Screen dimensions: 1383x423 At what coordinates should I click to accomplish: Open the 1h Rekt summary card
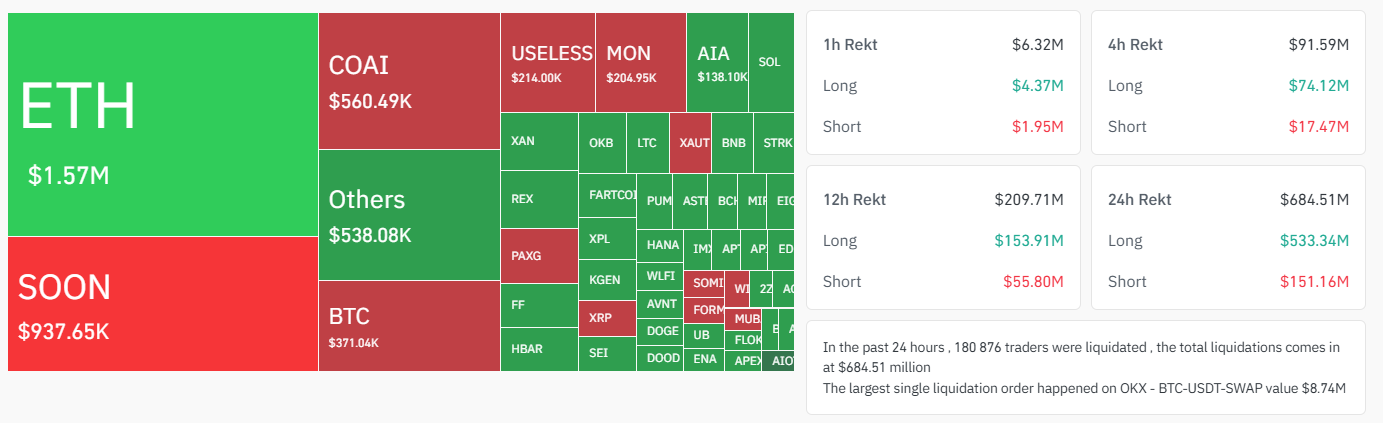pos(943,83)
